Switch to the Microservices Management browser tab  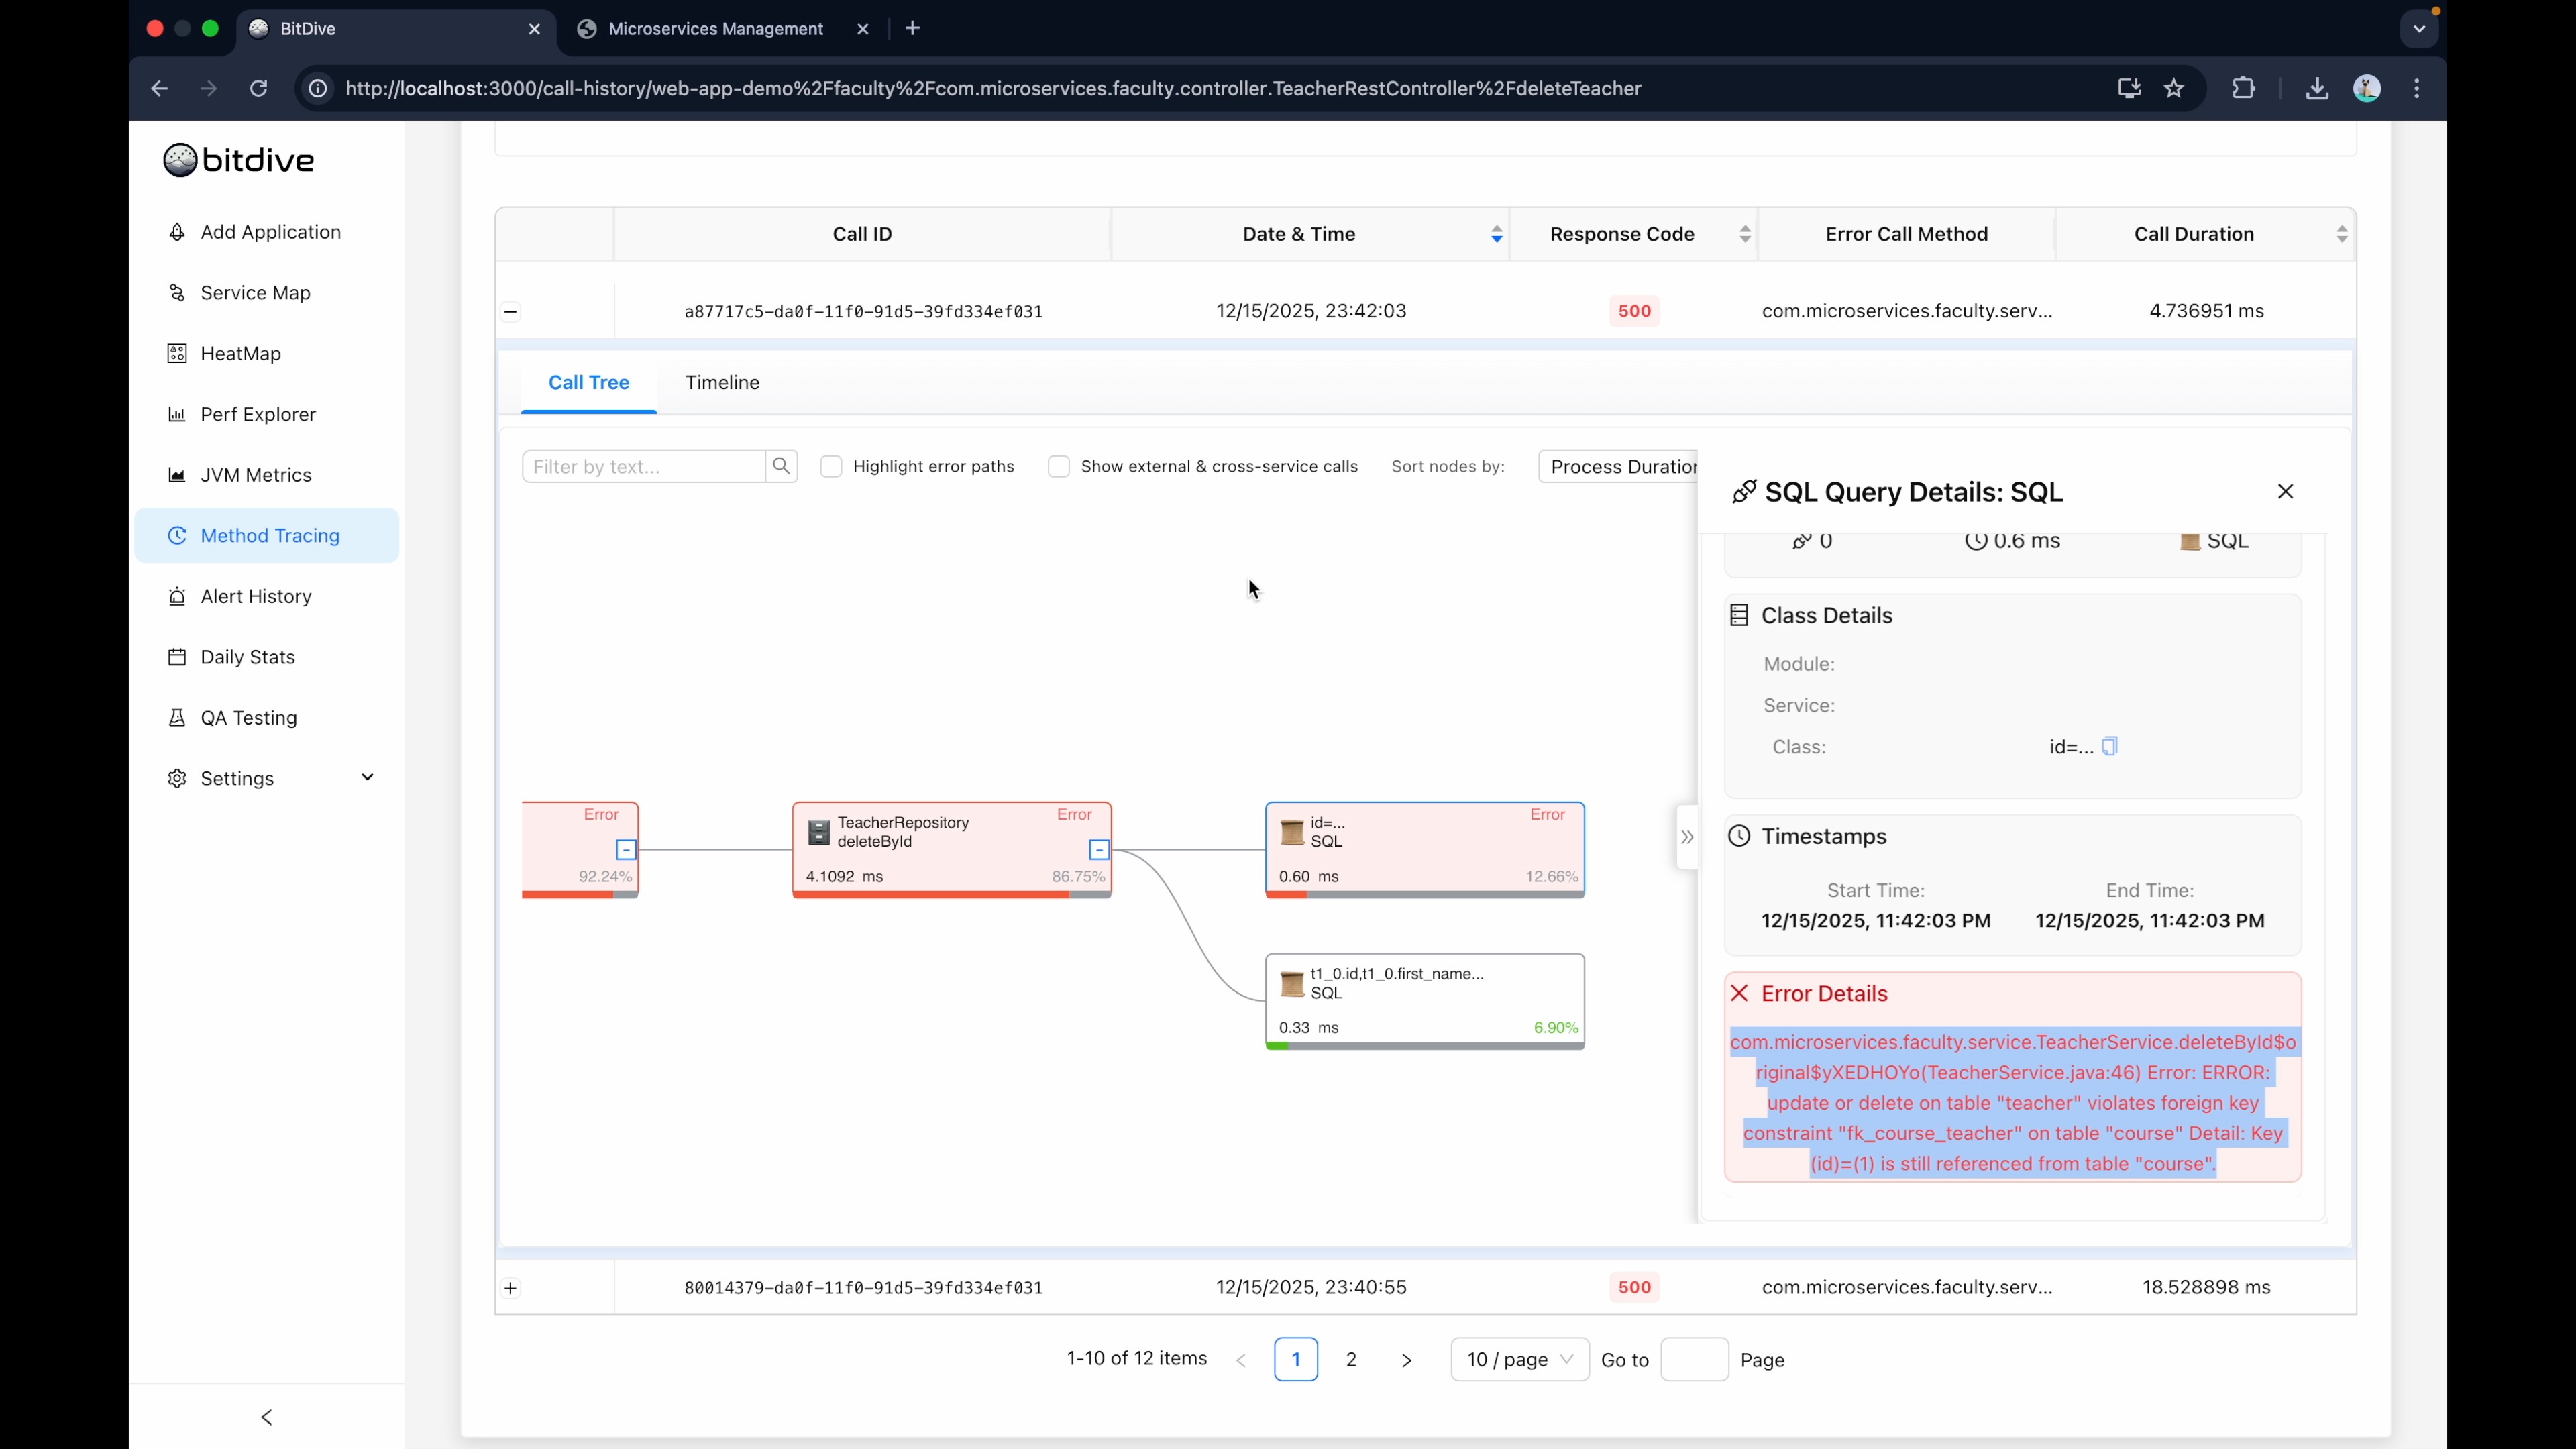pos(712,28)
